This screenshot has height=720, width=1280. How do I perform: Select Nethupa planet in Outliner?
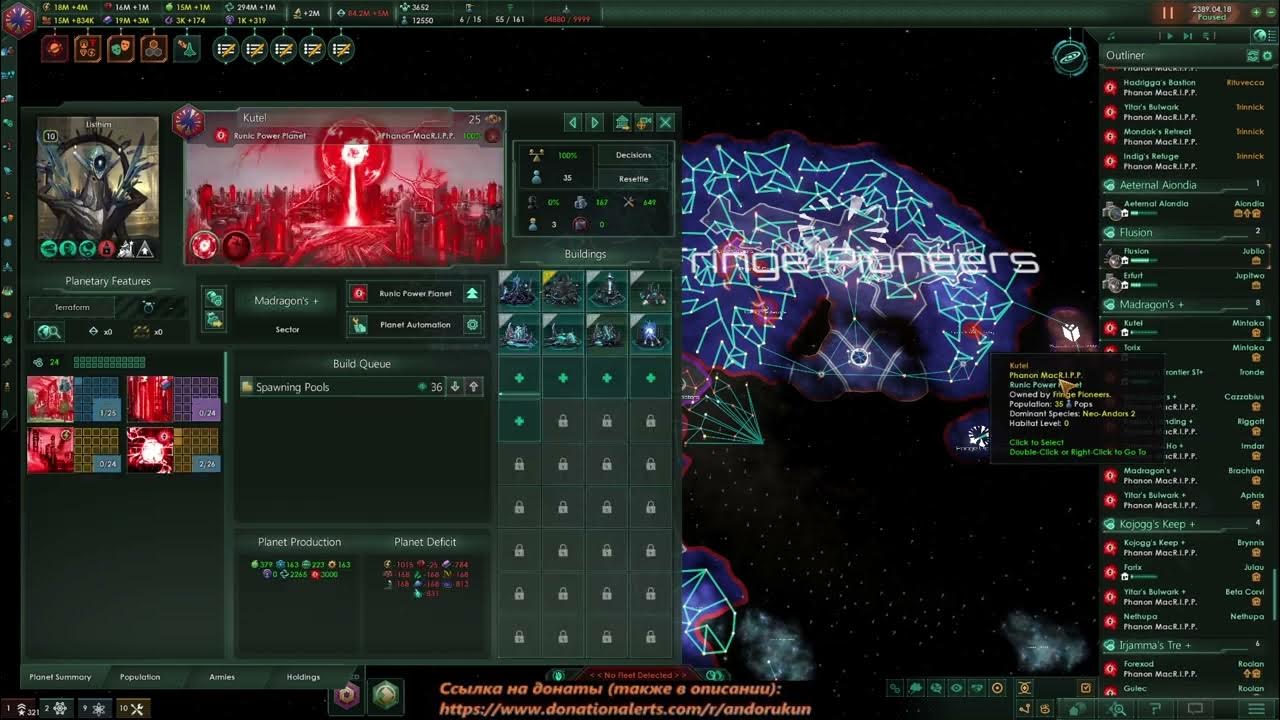pyautogui.click(x=1186, y=621)
